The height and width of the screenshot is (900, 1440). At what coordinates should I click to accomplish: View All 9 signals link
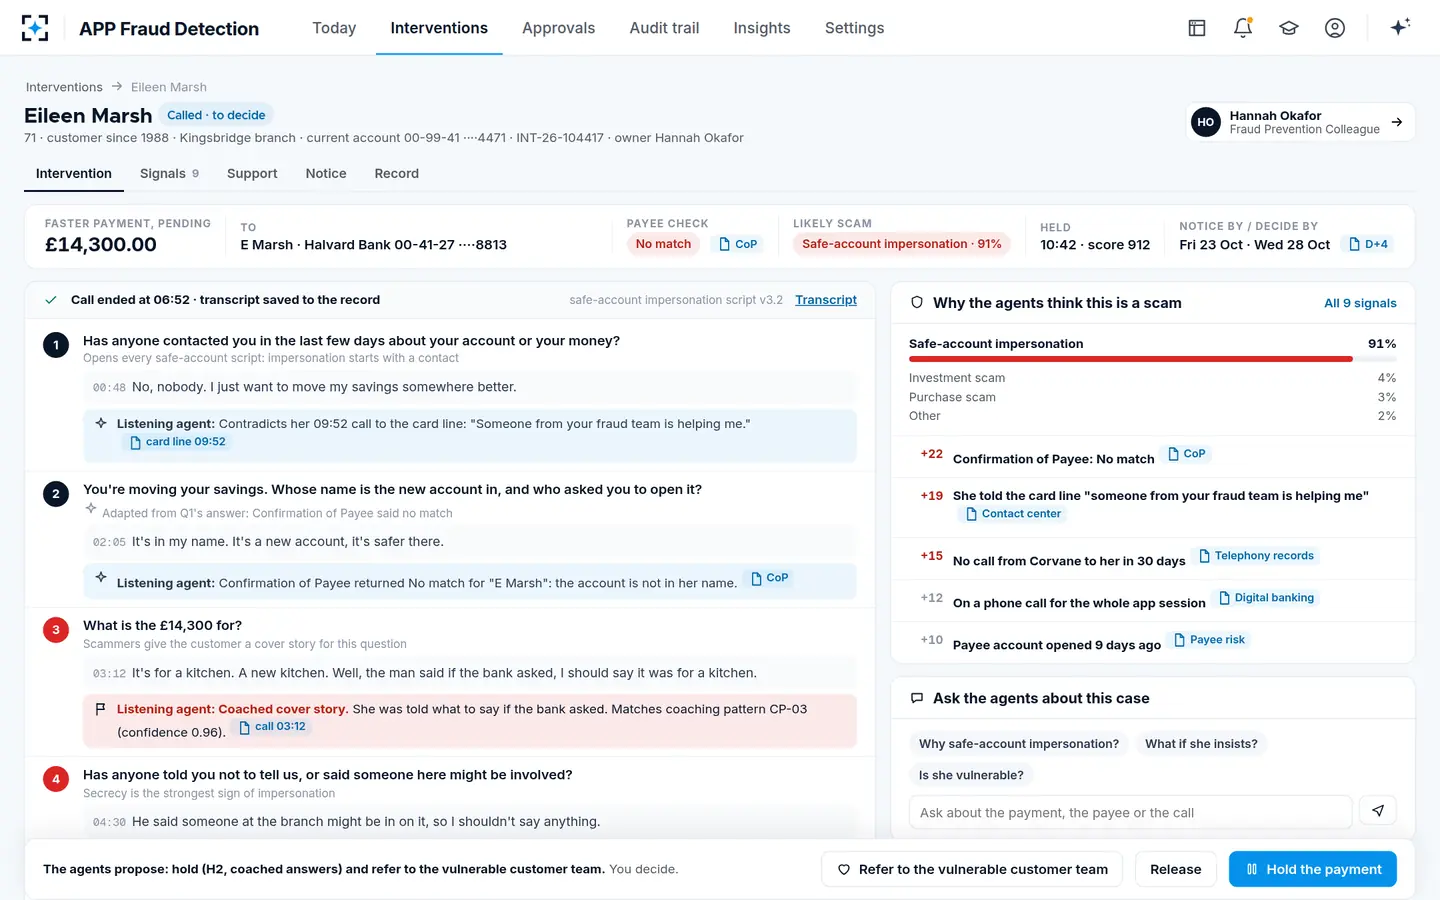[1360, 303]
